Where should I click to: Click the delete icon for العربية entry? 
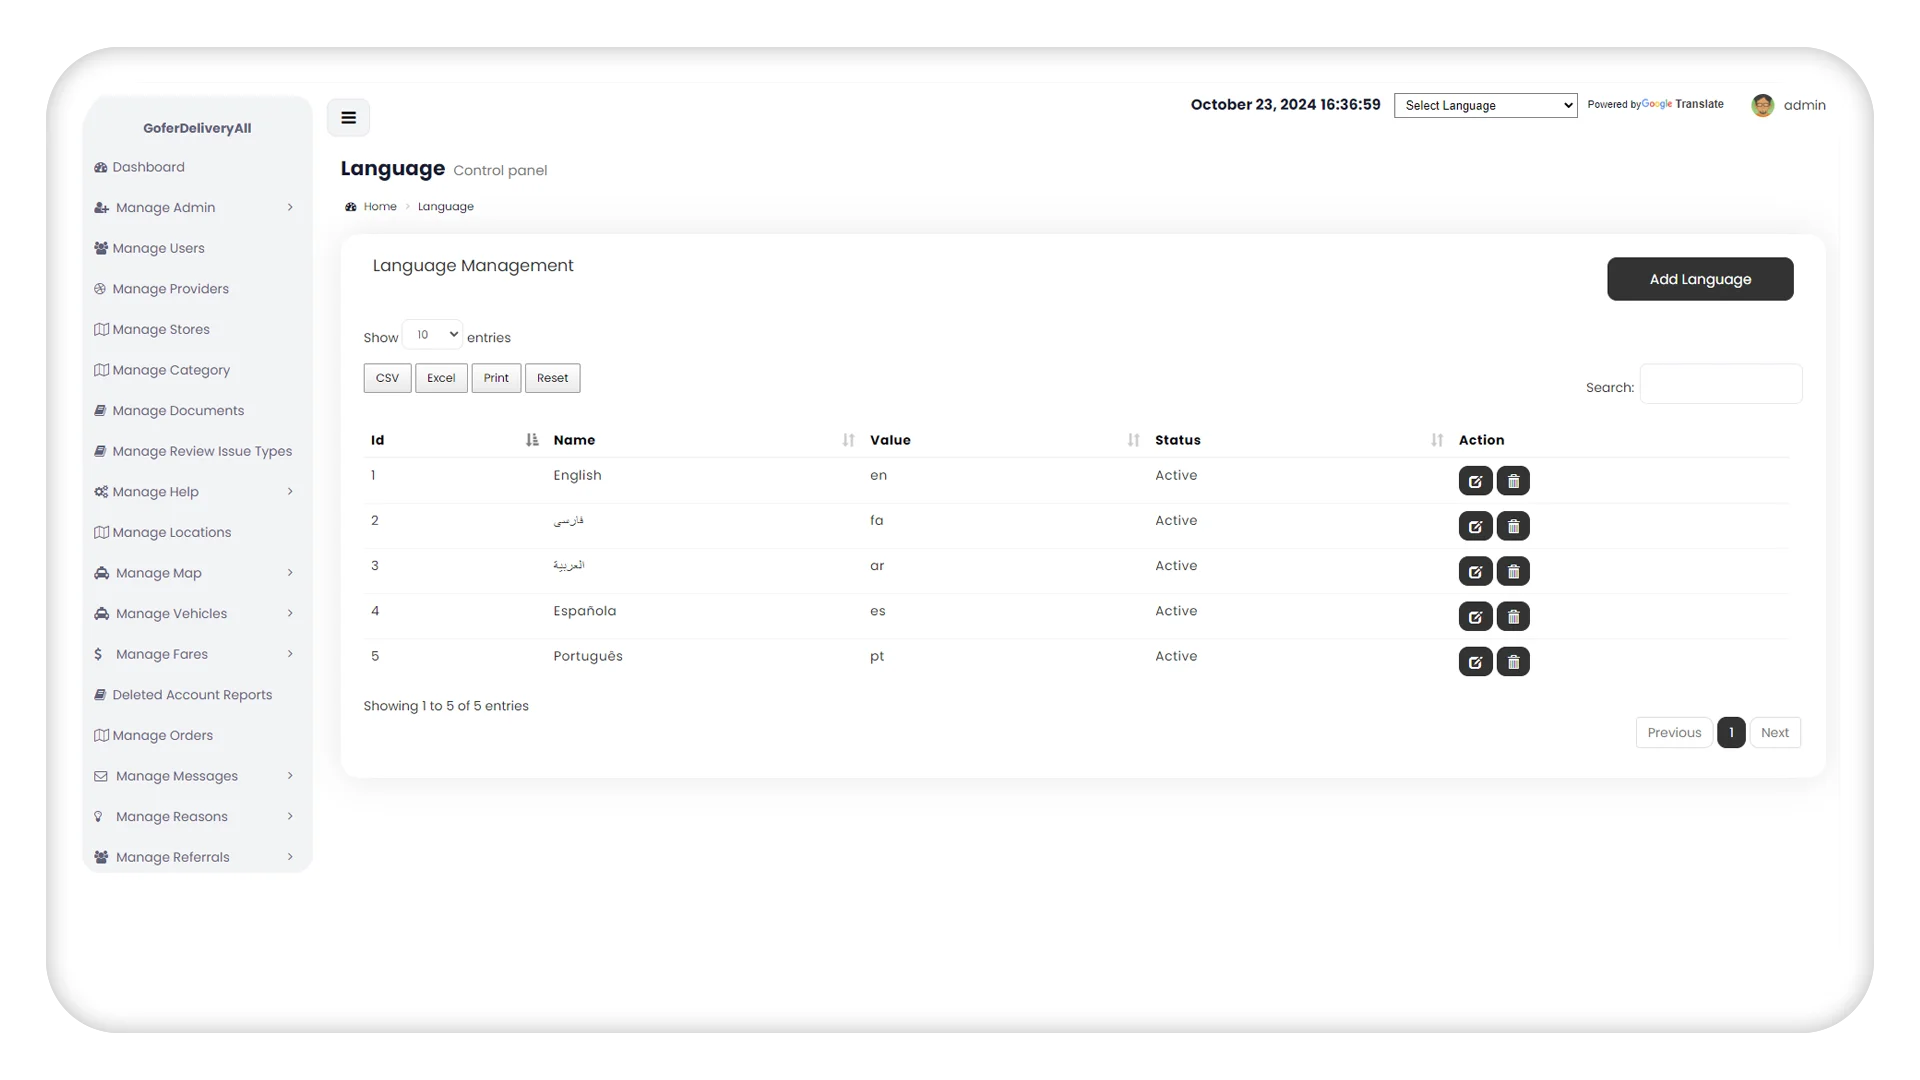coord(1513,571)
